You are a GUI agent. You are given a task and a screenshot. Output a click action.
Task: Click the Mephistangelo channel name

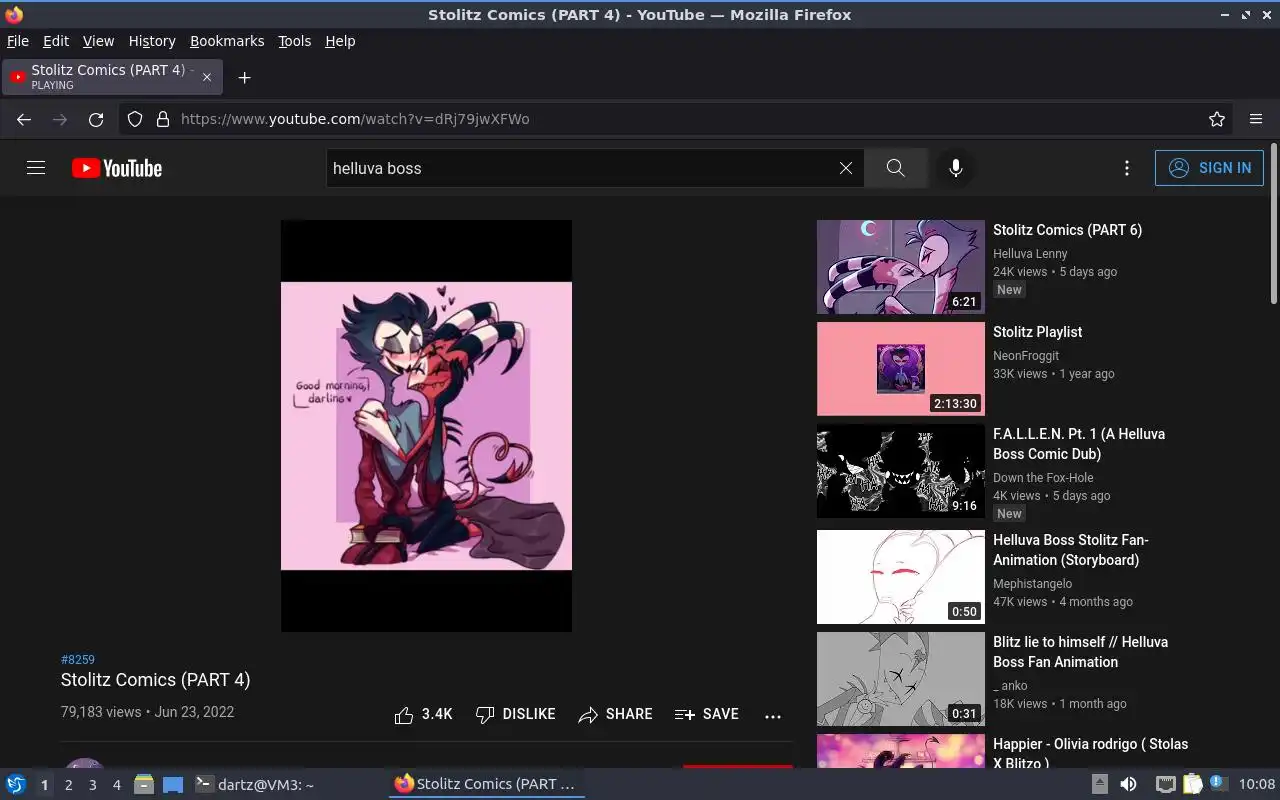coord(1032,584)
